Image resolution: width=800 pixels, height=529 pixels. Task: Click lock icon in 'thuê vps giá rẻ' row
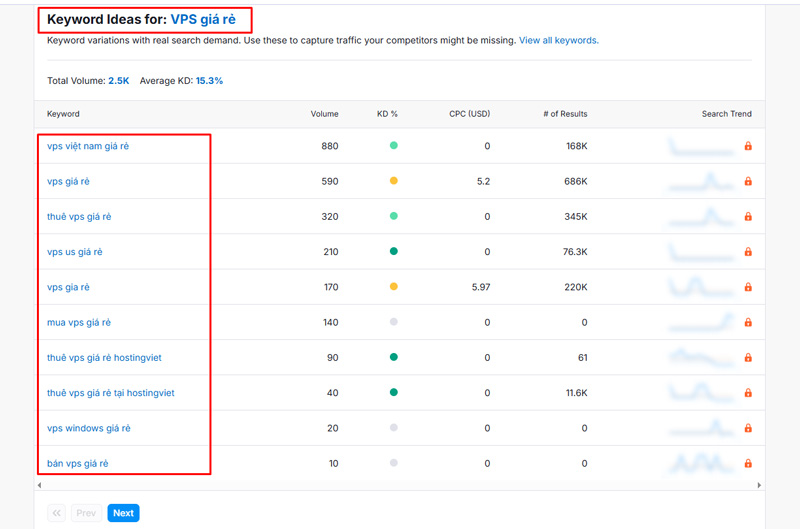click(748, 217)
